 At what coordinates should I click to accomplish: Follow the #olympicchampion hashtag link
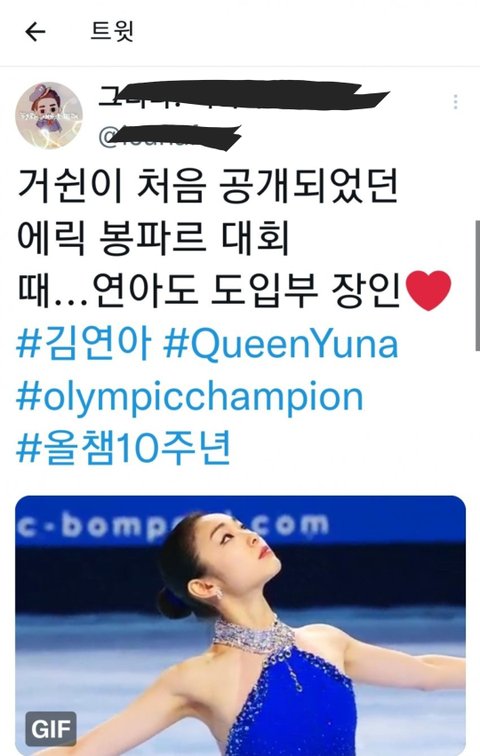(x=189, y=397)
